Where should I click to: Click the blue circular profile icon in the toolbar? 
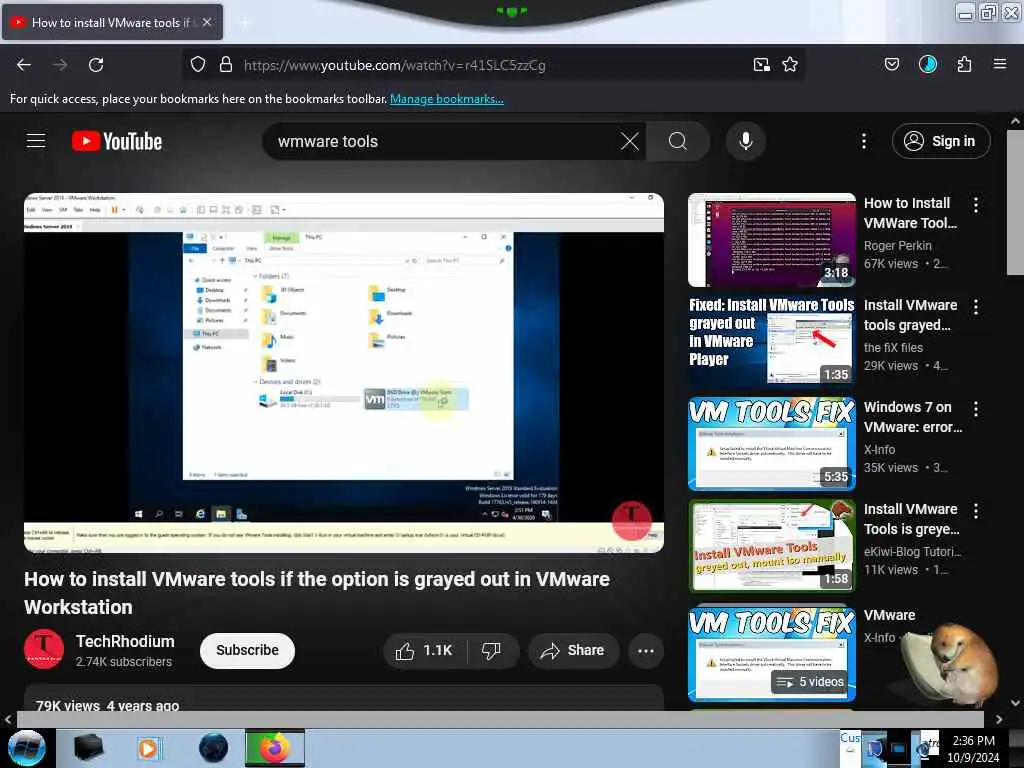click(x=928, y=65)
